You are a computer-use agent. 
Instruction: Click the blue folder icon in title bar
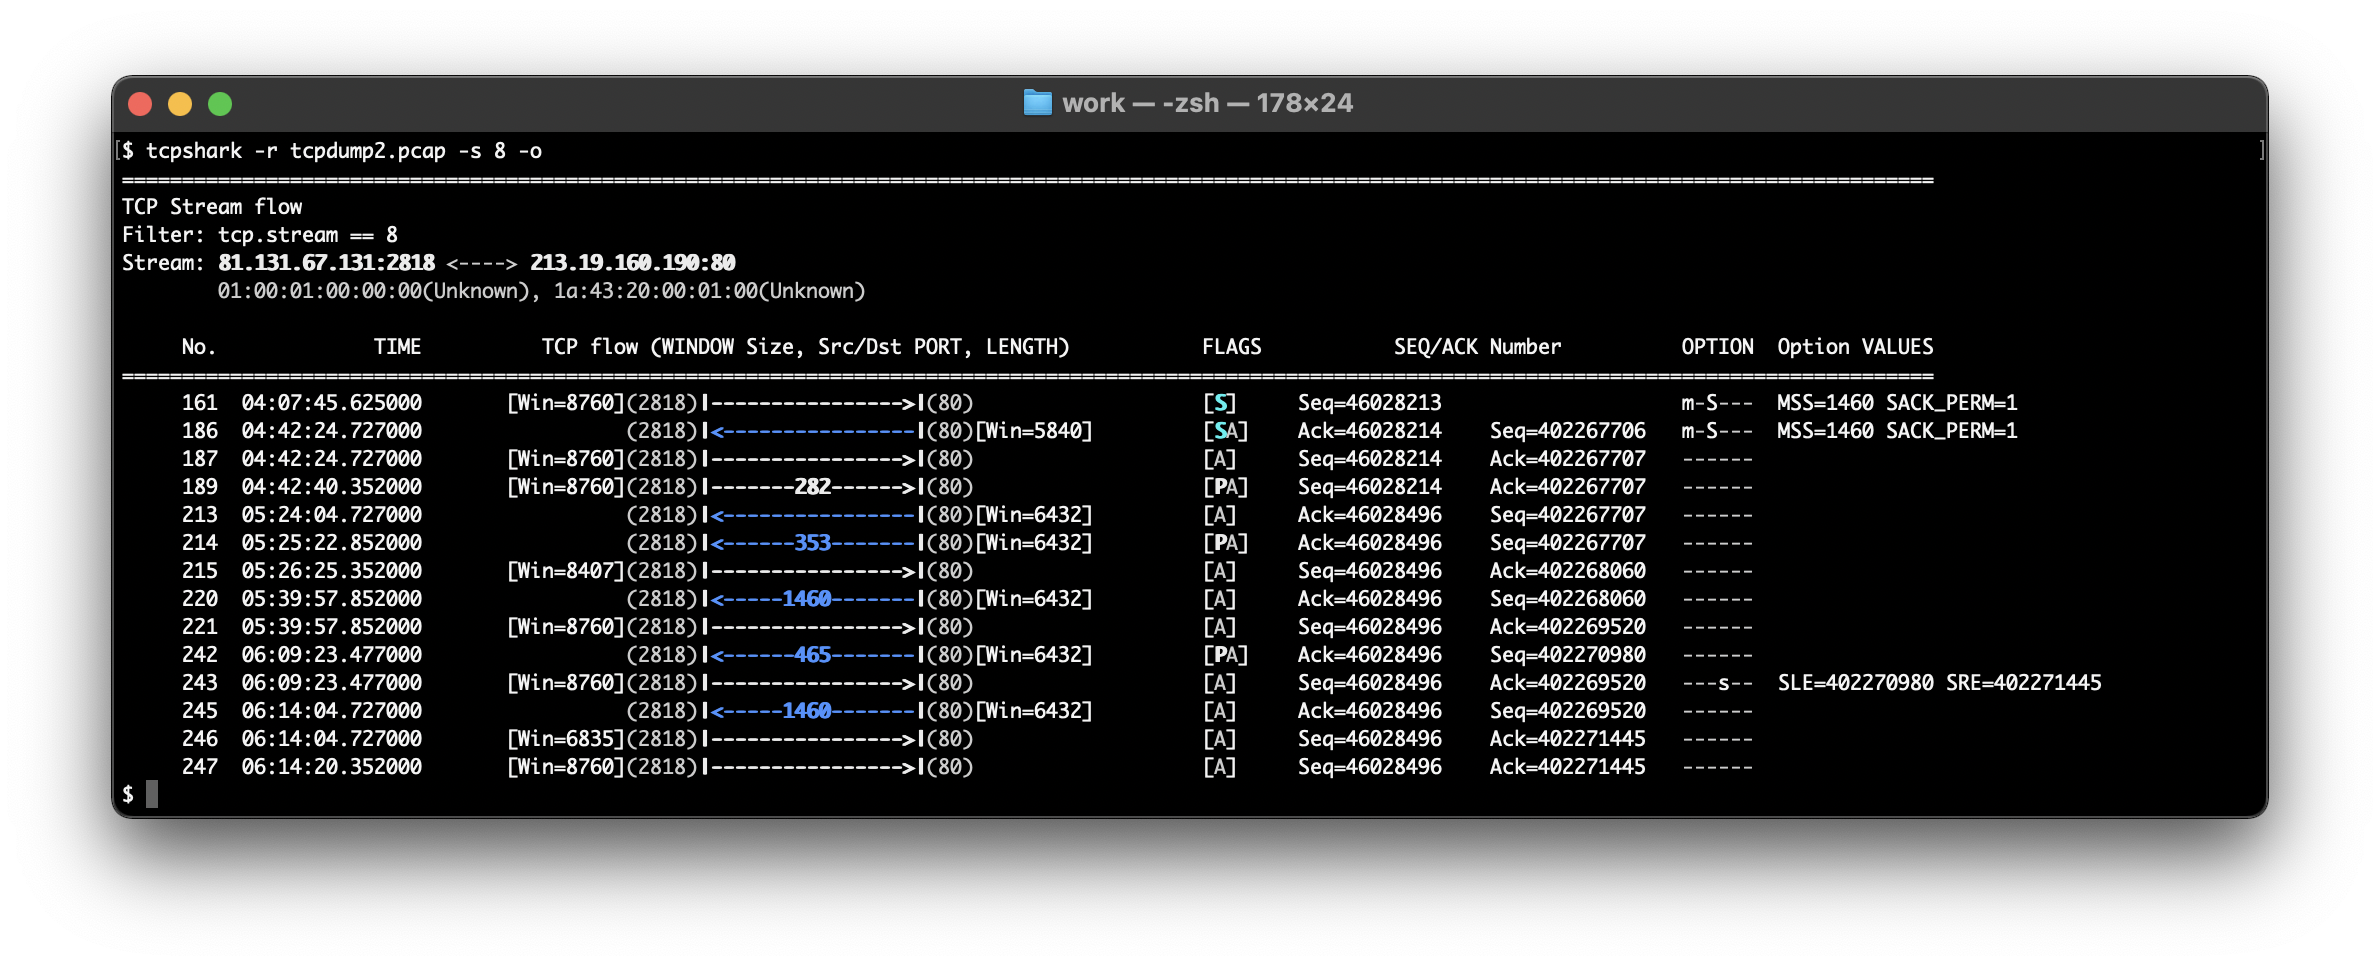(x=1037, y=103)
